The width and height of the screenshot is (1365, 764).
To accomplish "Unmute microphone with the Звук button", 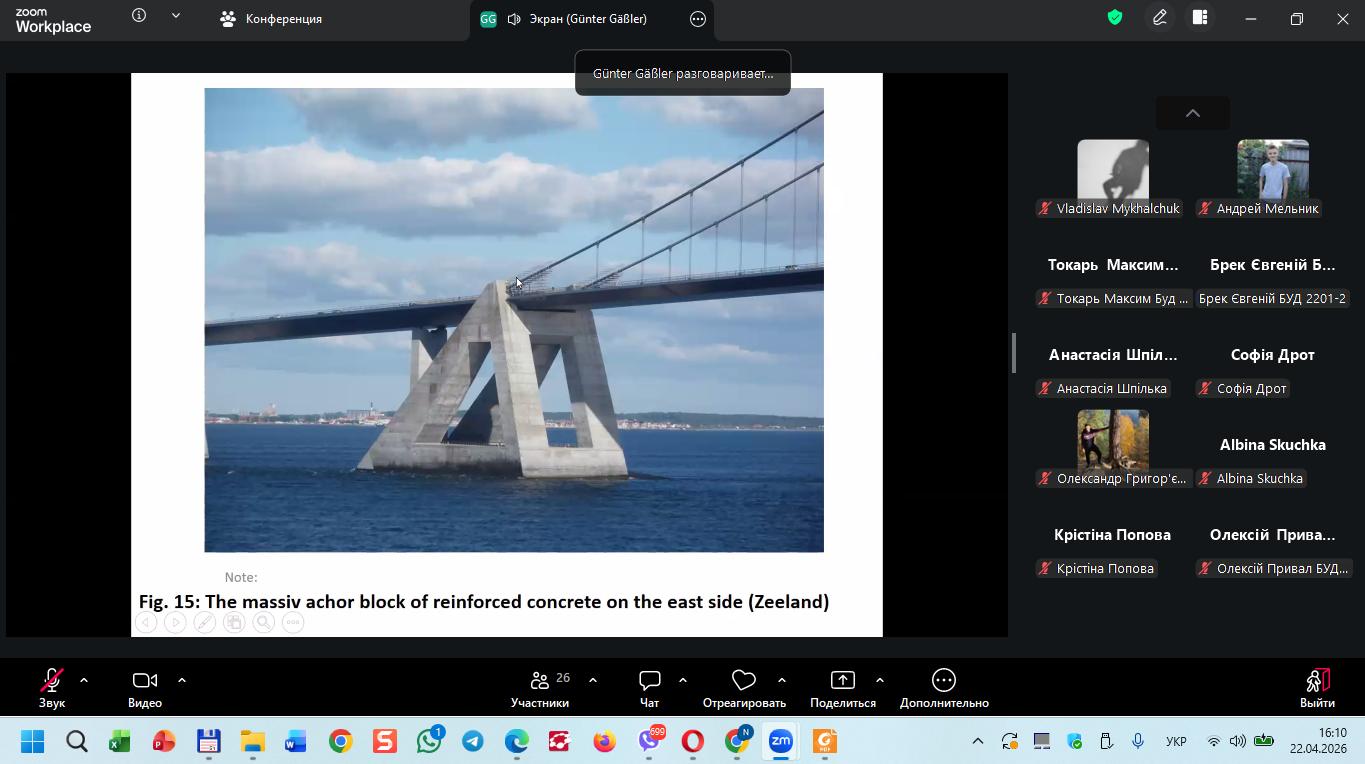I will 52,688.
